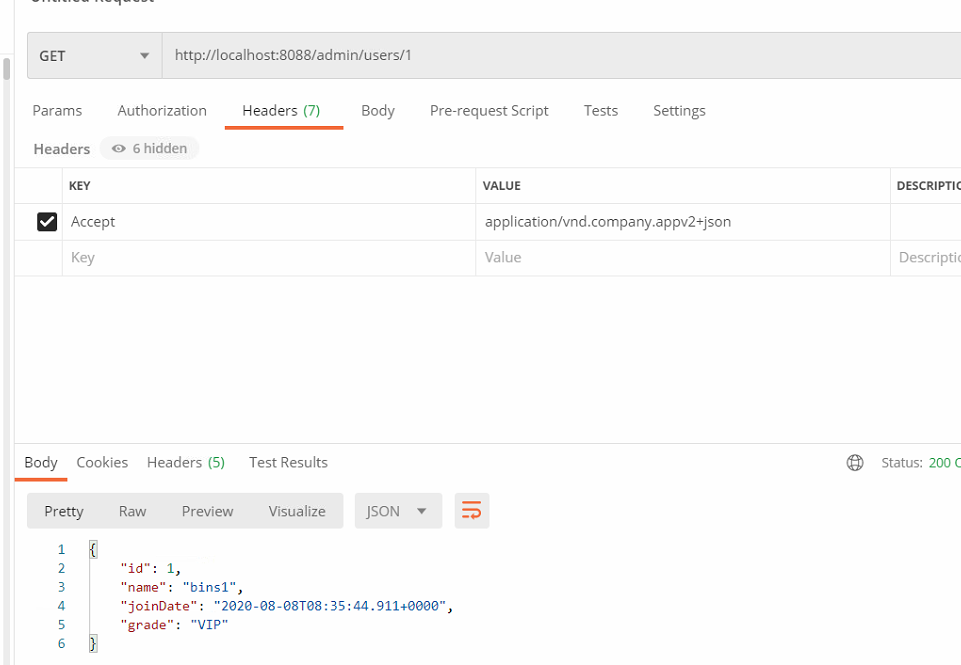Image resolution: width=961 pixels, height=665 pixels.
Task: Click the Accept header key cell
Action: (x=269, y=222)
